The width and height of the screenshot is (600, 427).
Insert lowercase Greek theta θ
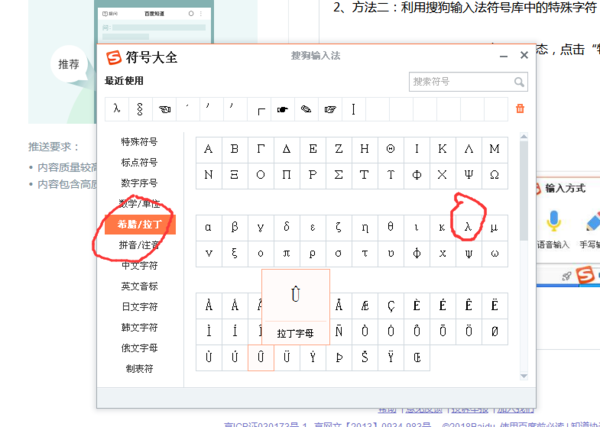391,228
